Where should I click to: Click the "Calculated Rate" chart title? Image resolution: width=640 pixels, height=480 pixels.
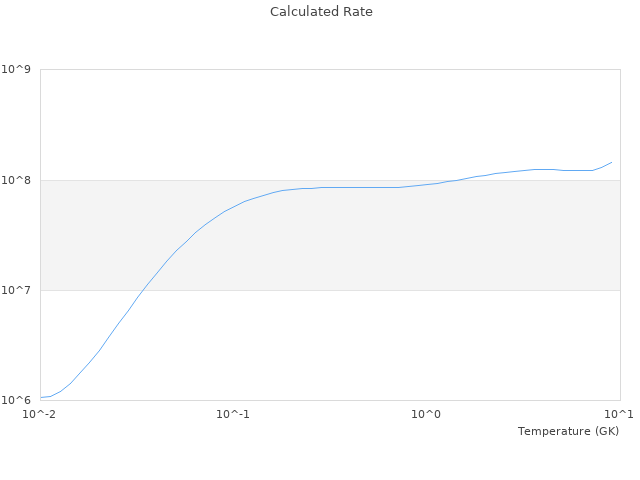click(x=320, y=12)
